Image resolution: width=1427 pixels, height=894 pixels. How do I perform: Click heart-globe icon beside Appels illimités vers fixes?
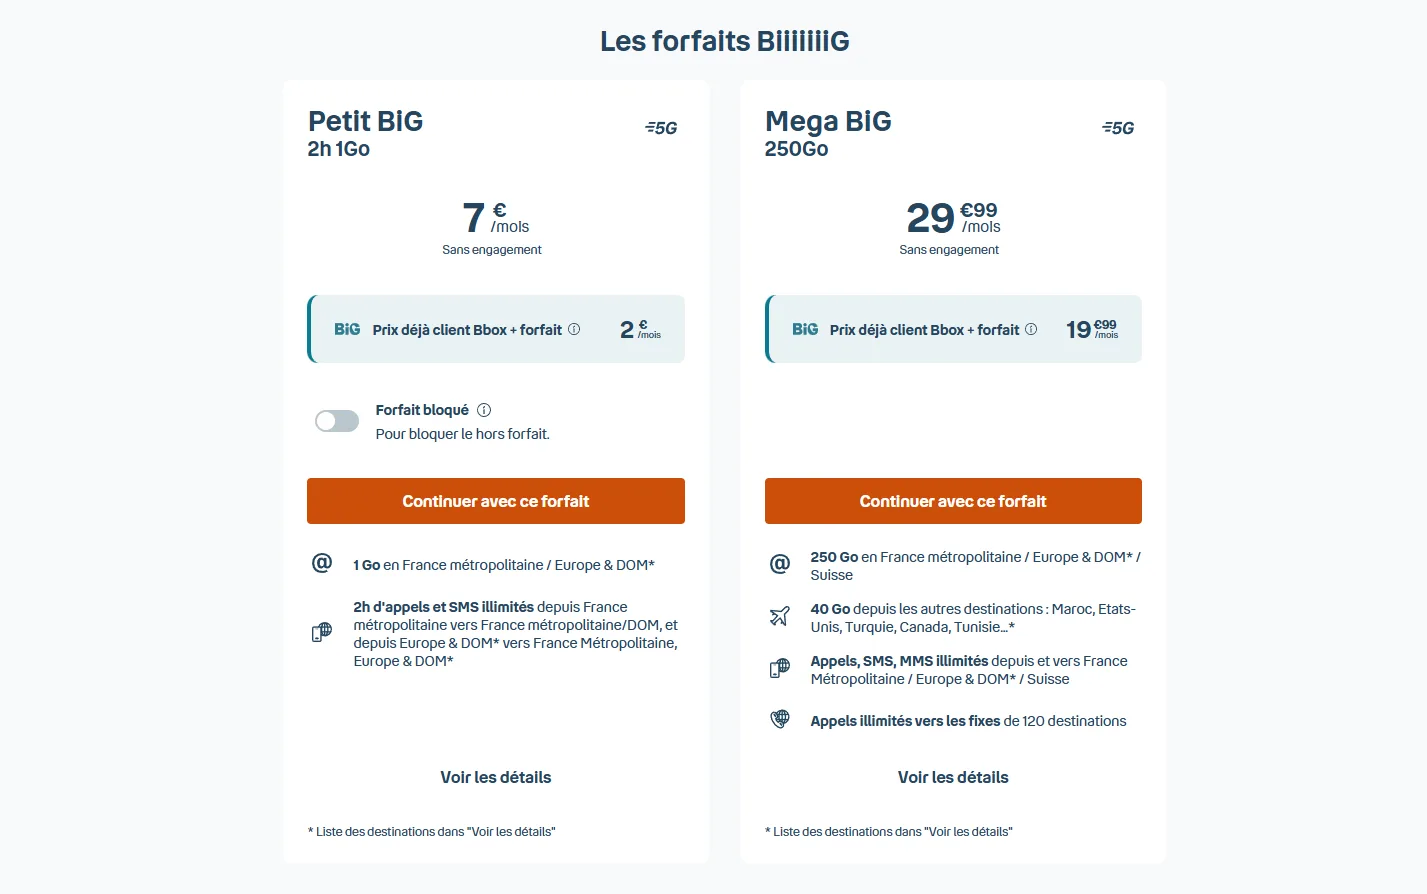coord(780,720)
